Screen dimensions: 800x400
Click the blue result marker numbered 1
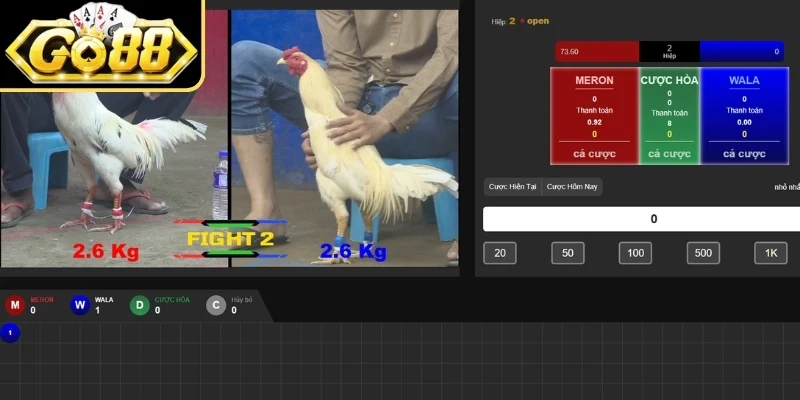pyautogui.click(x=10, y=333)
